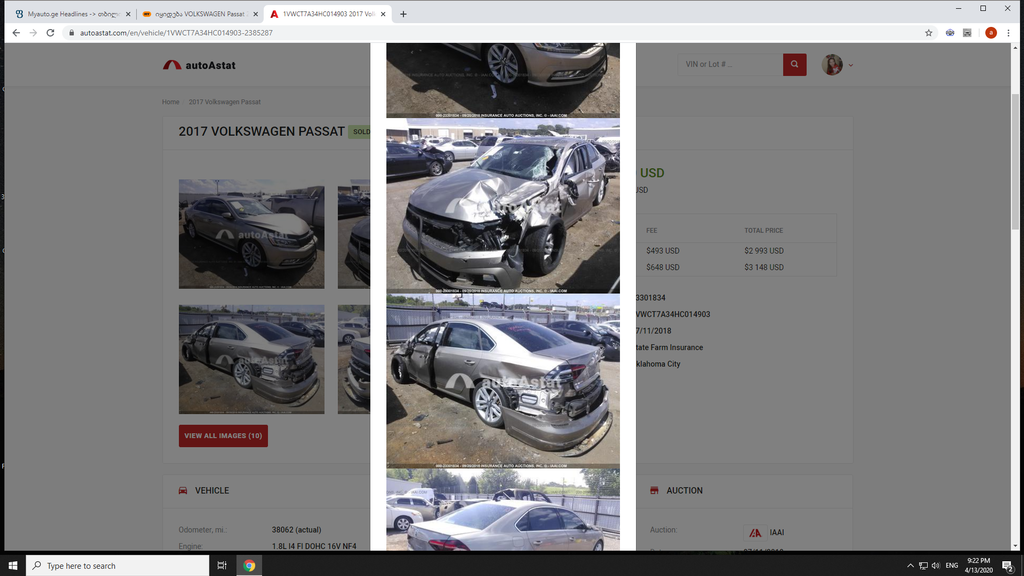Viewport: 1024px width, 576px height.
Task: Click the Auction section icon
Action: (x=654, y=490)
